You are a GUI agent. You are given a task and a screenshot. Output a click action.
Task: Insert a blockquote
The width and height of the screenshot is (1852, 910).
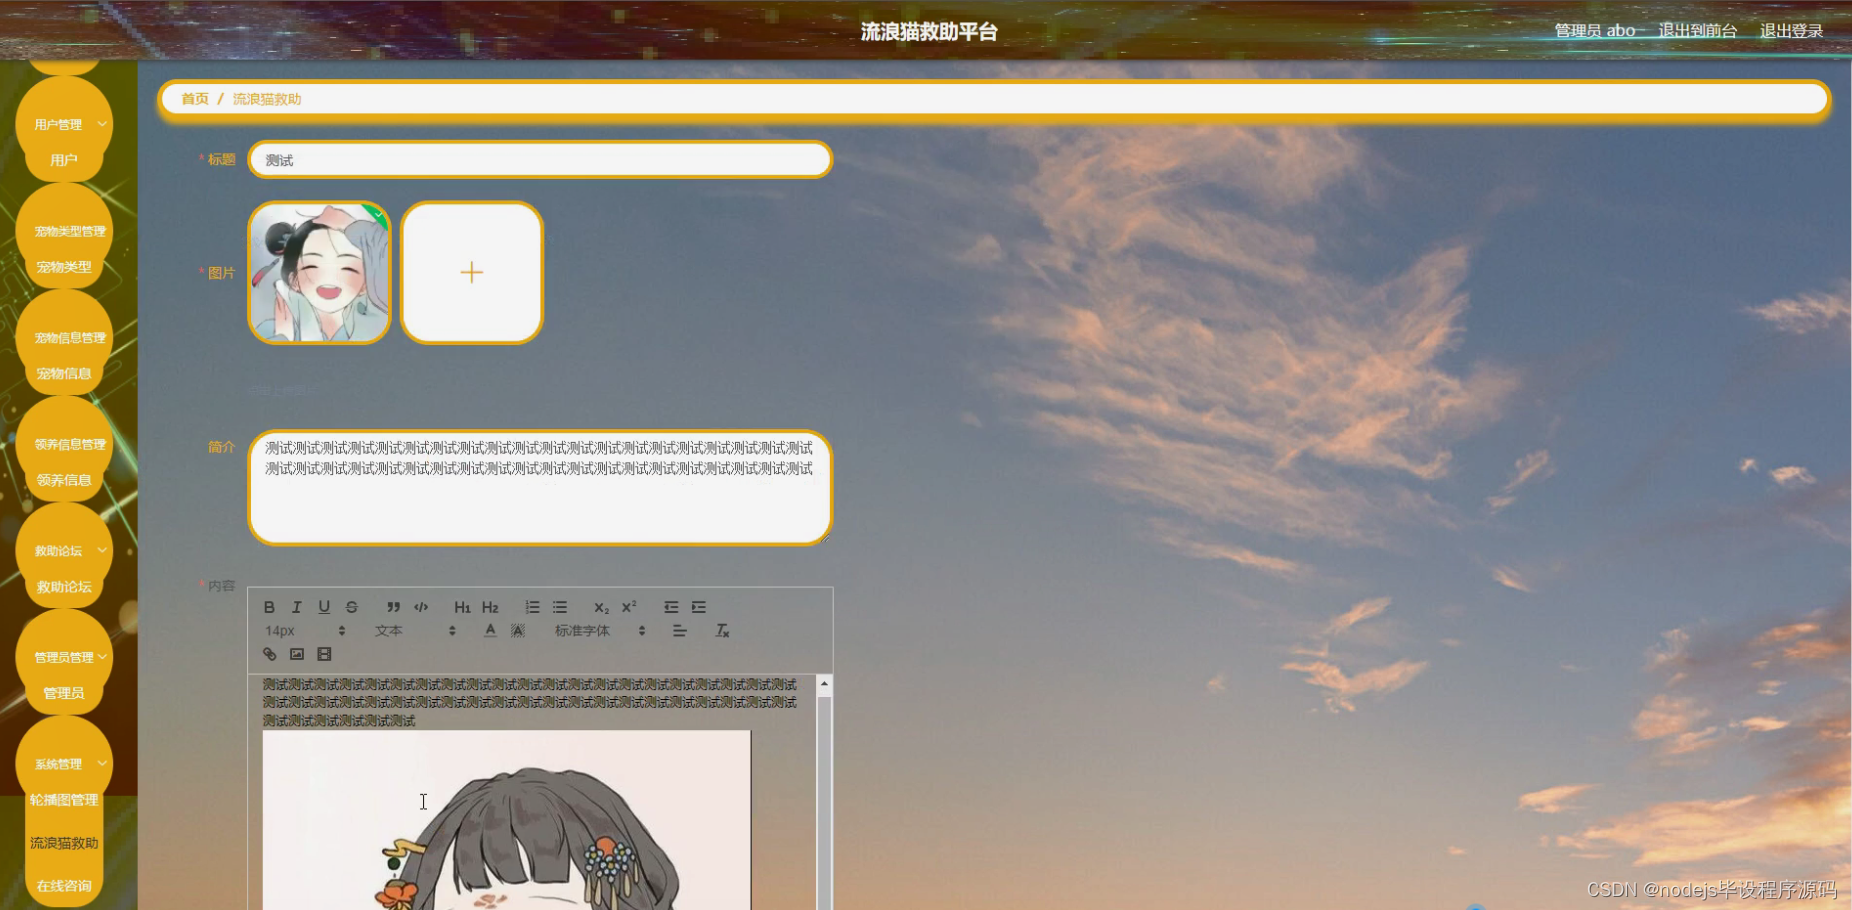[x=393, y=607]
